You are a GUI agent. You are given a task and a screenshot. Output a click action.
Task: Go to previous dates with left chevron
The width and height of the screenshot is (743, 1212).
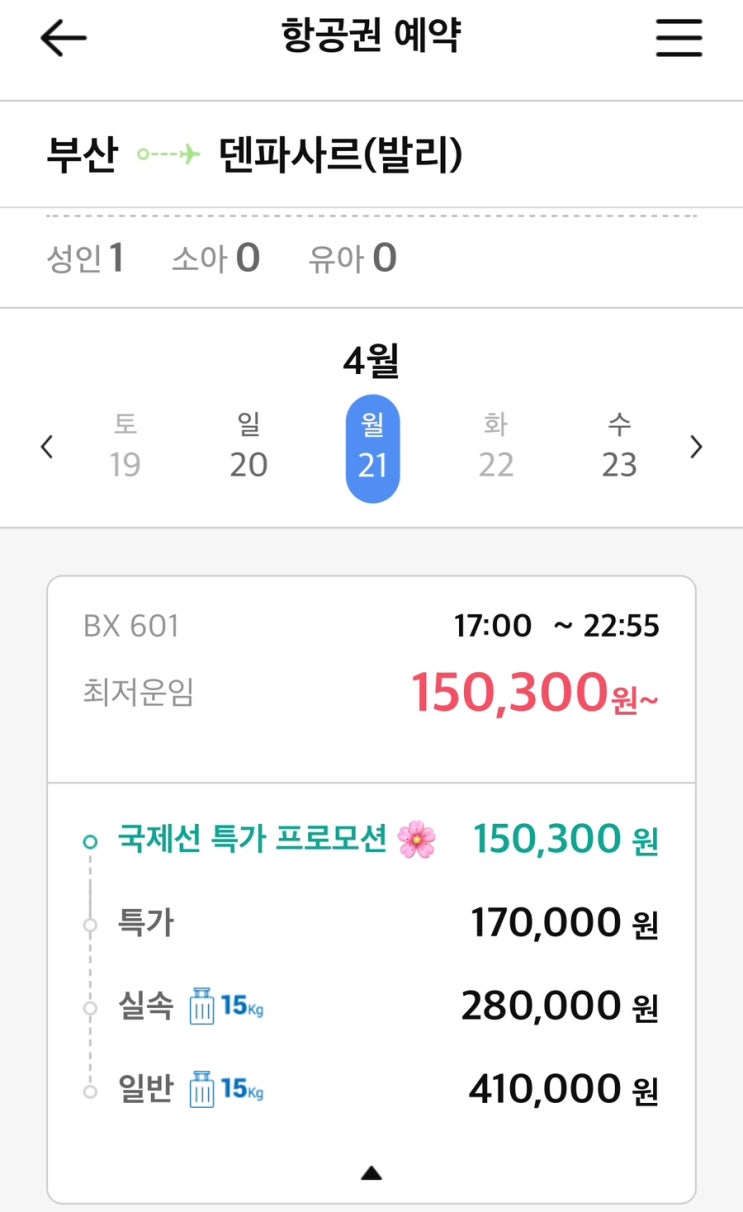click(46, 447)
